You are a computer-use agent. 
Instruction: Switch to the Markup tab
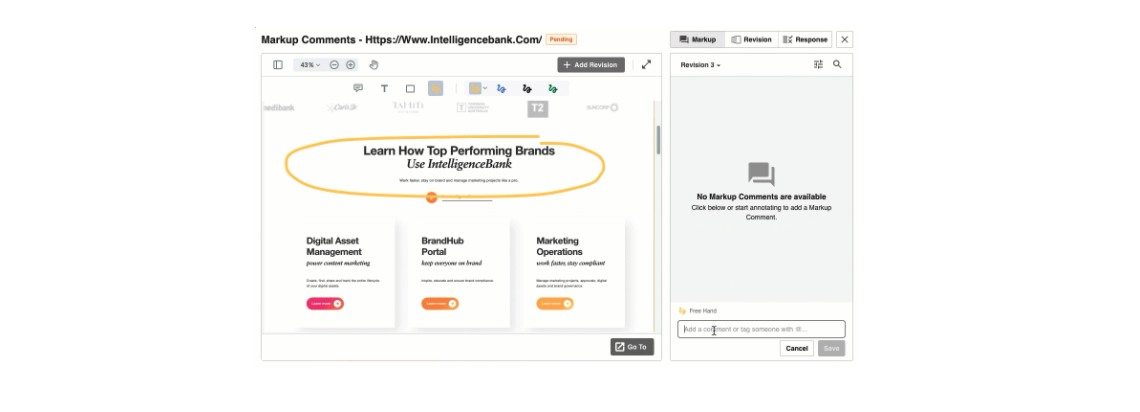click(x=697, y=39)
